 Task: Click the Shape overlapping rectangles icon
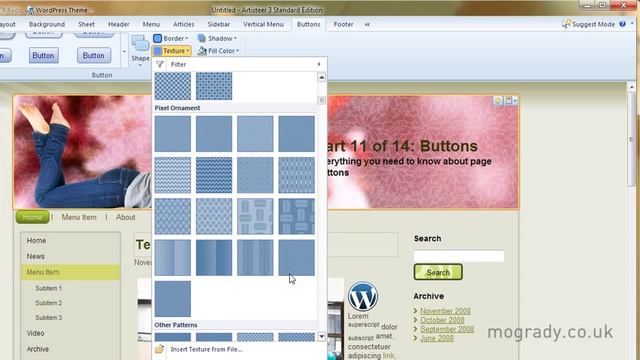tap(140, 44)
